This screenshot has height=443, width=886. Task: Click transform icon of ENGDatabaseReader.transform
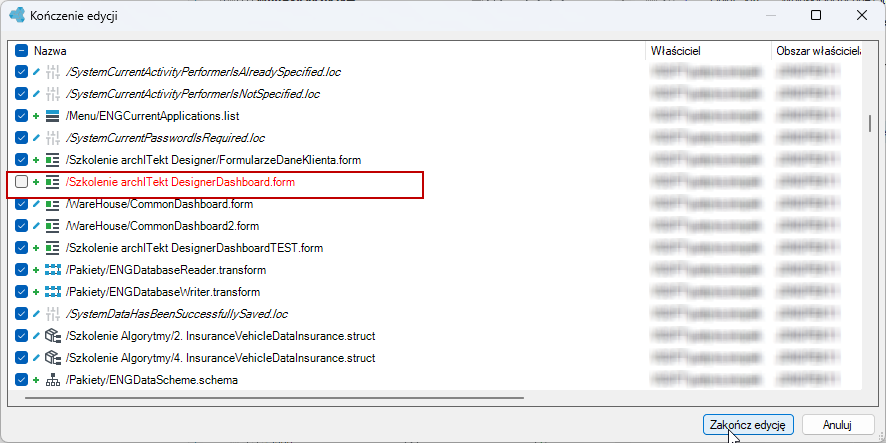[53, 270]
